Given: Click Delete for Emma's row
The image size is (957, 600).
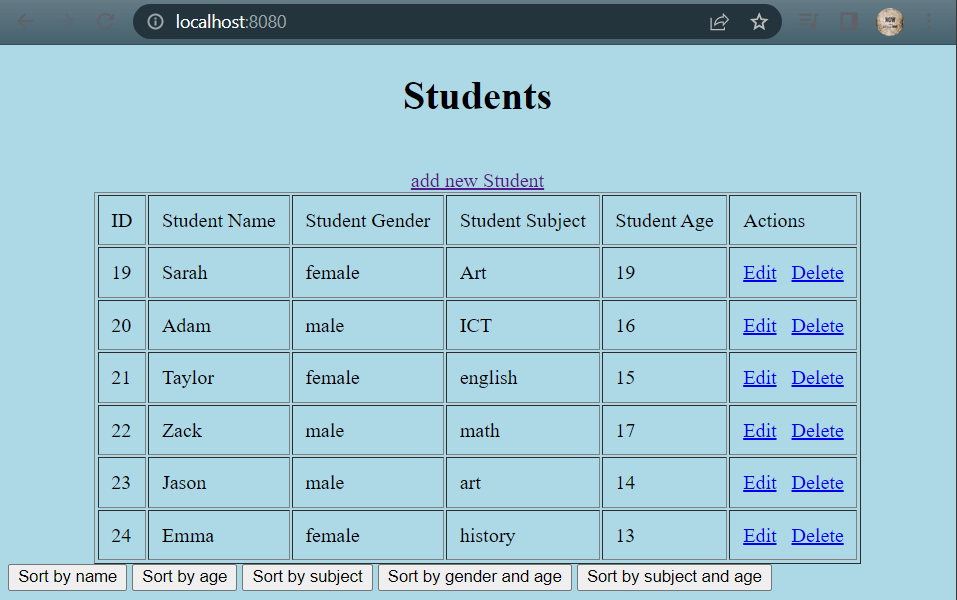Looking at the screenshot, I should pyautogui.click(x=817, y=535).
